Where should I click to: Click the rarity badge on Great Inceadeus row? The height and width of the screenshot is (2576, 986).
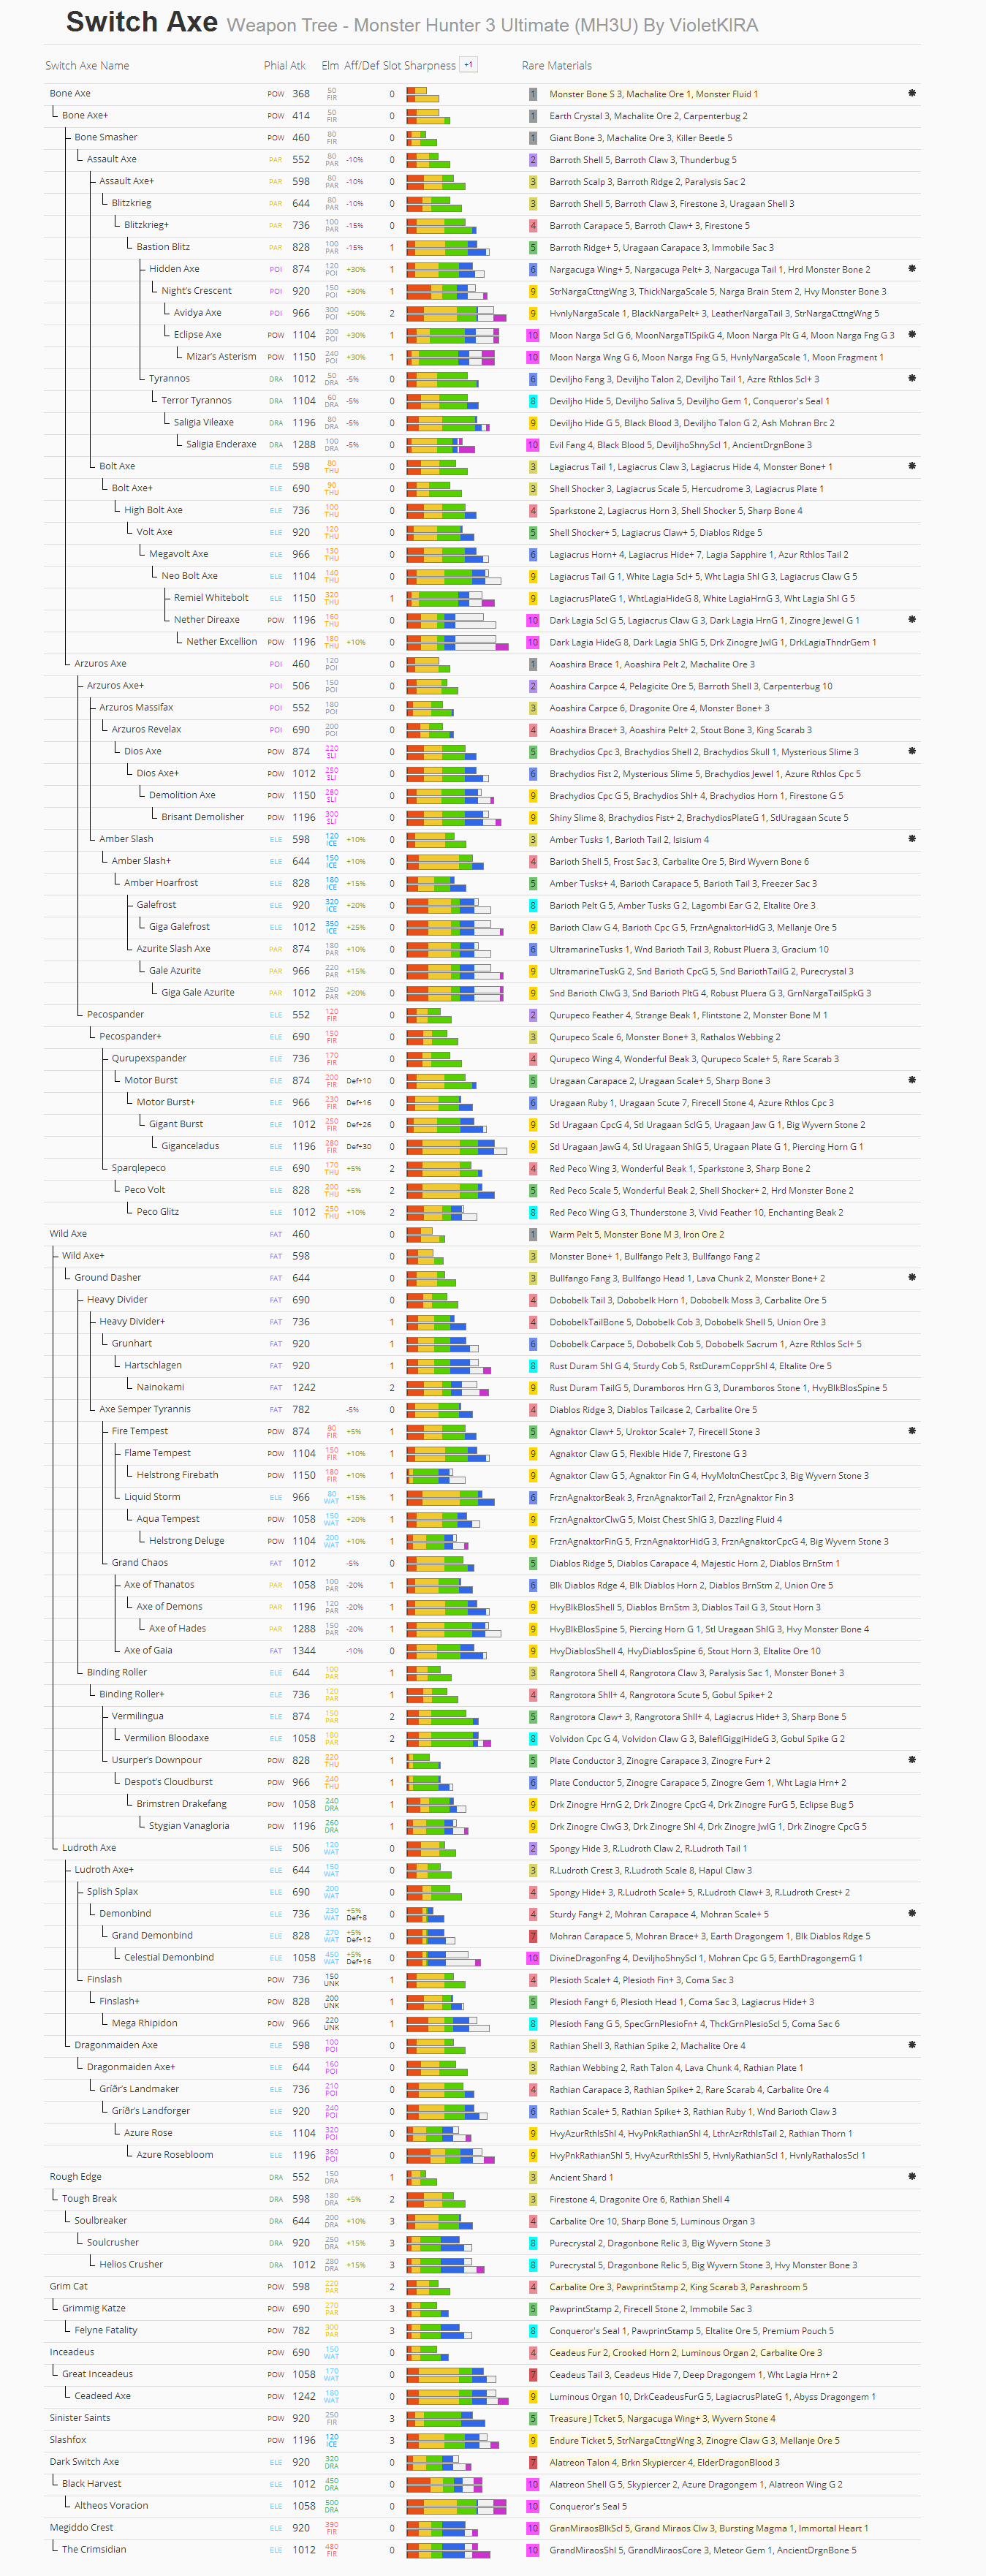[x=533, y=2375]
